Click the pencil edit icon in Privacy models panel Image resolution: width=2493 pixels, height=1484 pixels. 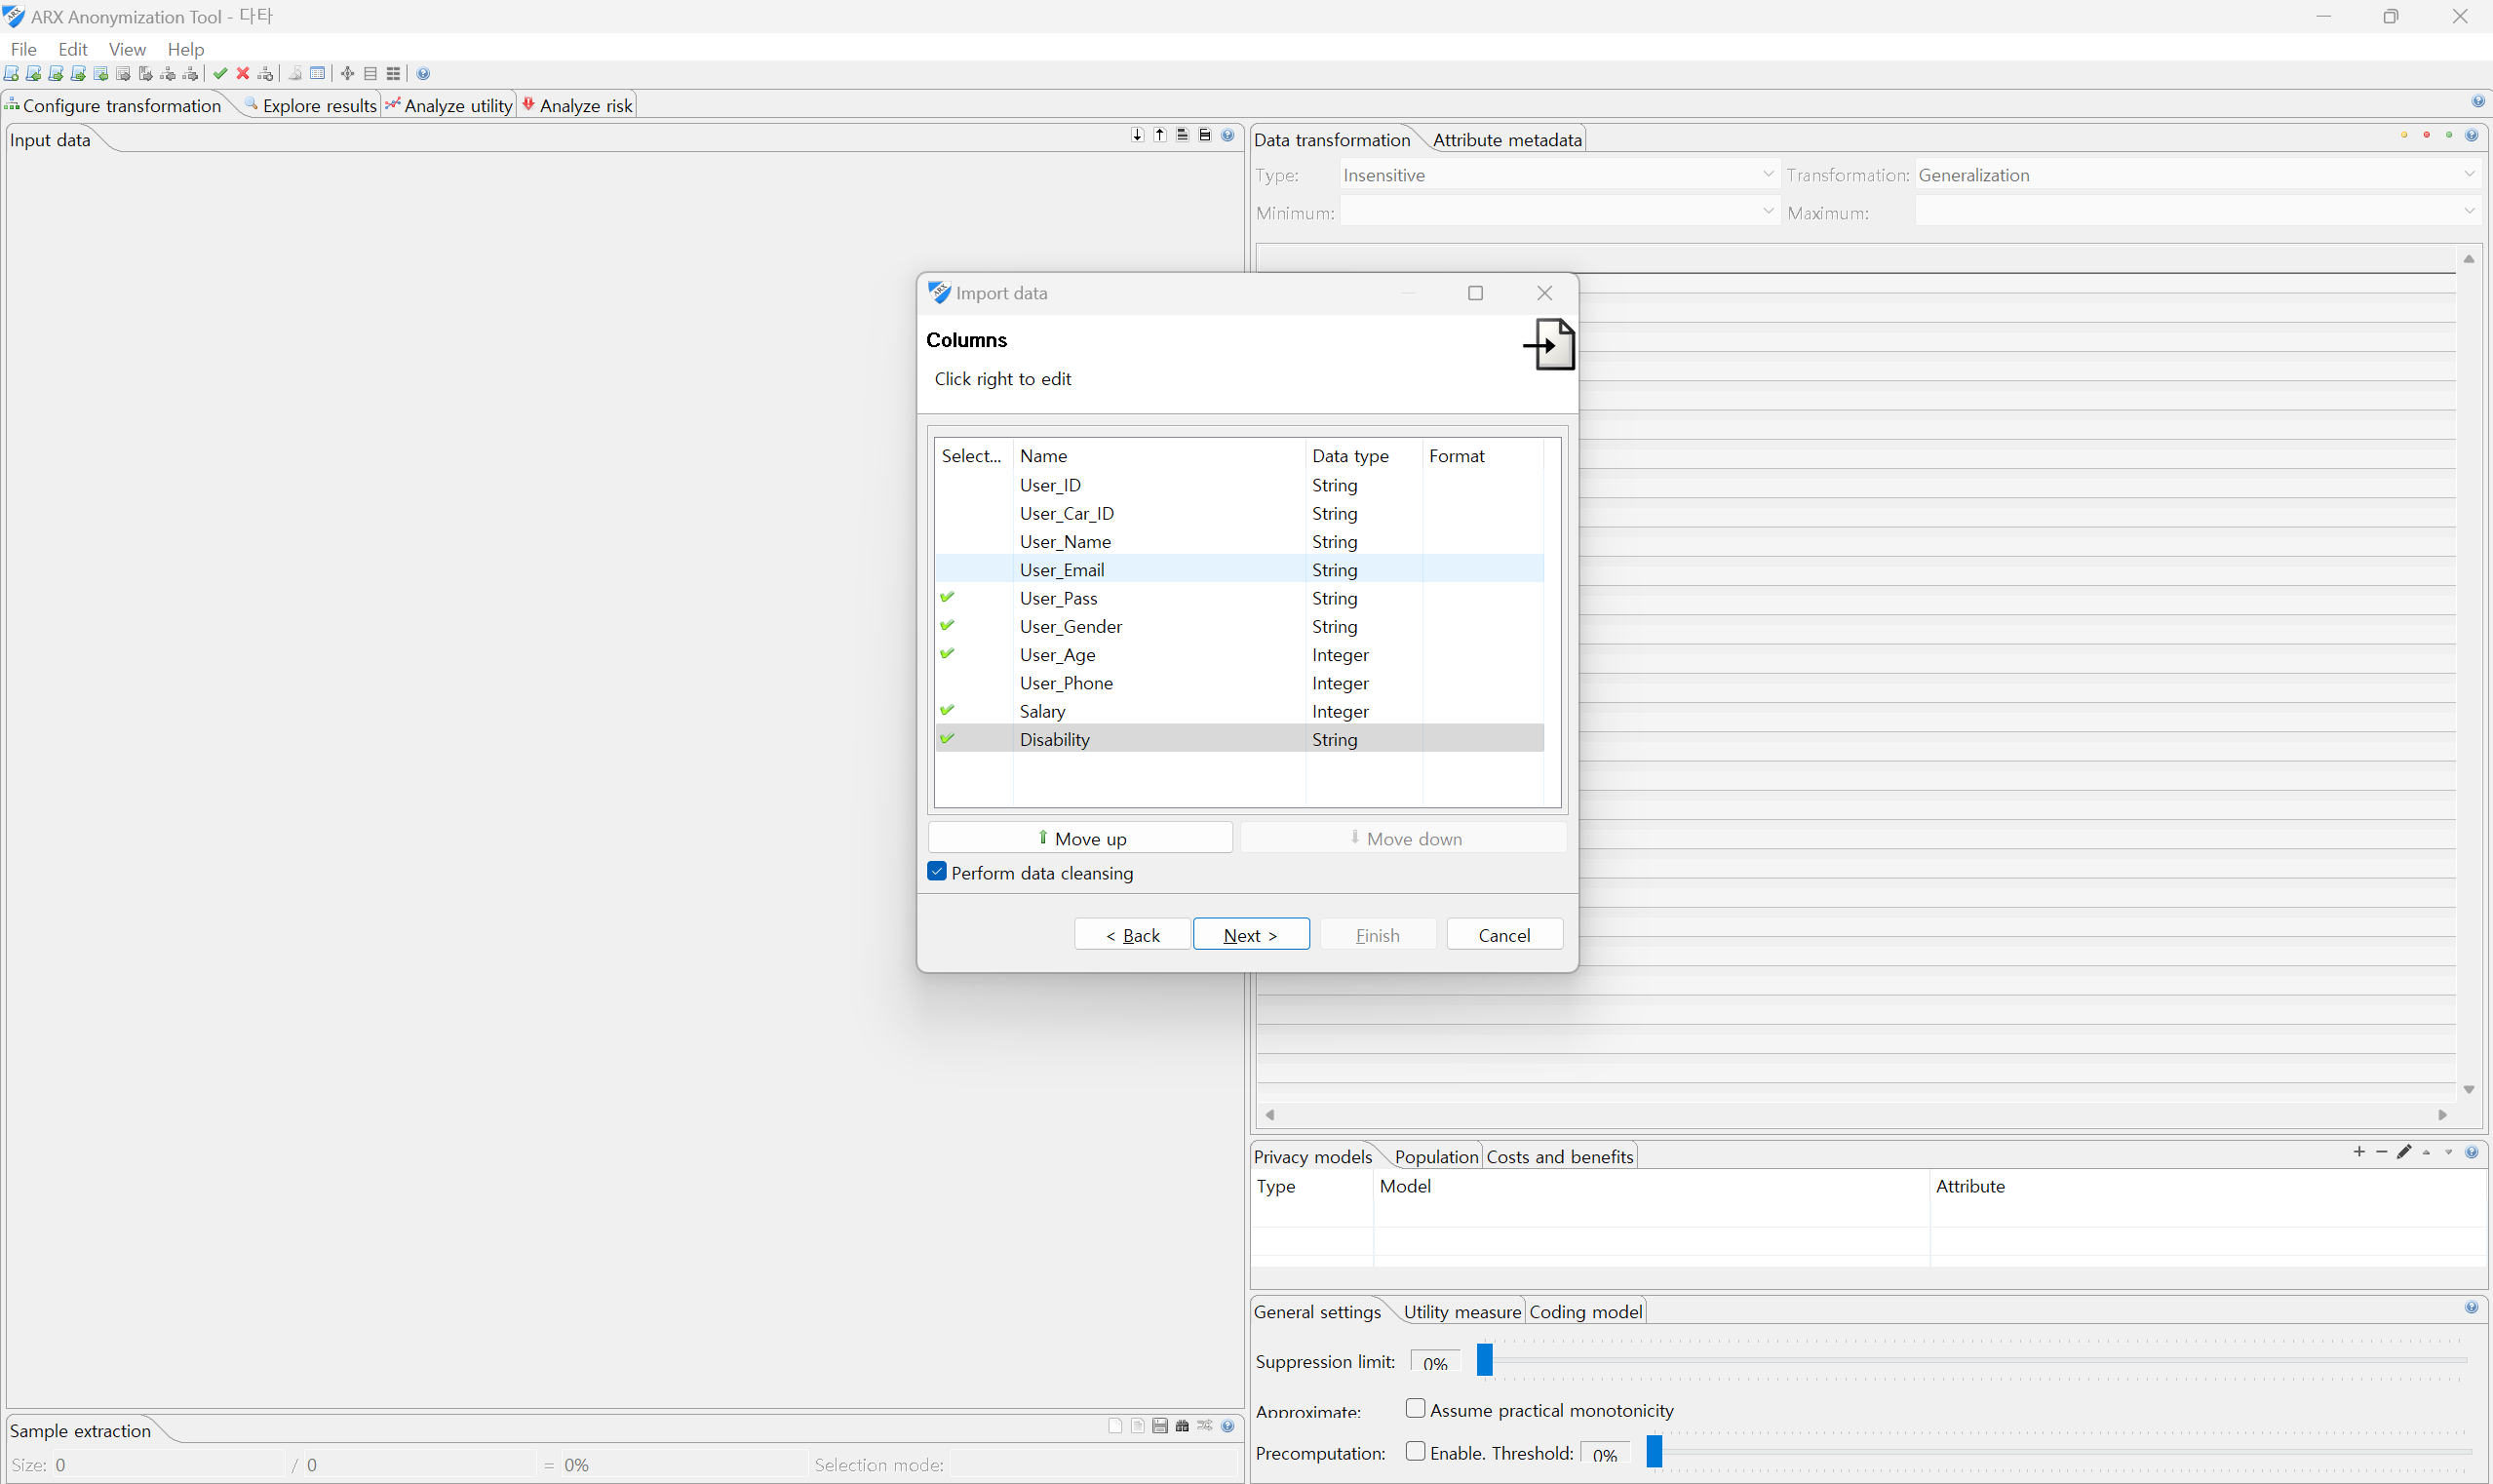coord(2404,1152)
